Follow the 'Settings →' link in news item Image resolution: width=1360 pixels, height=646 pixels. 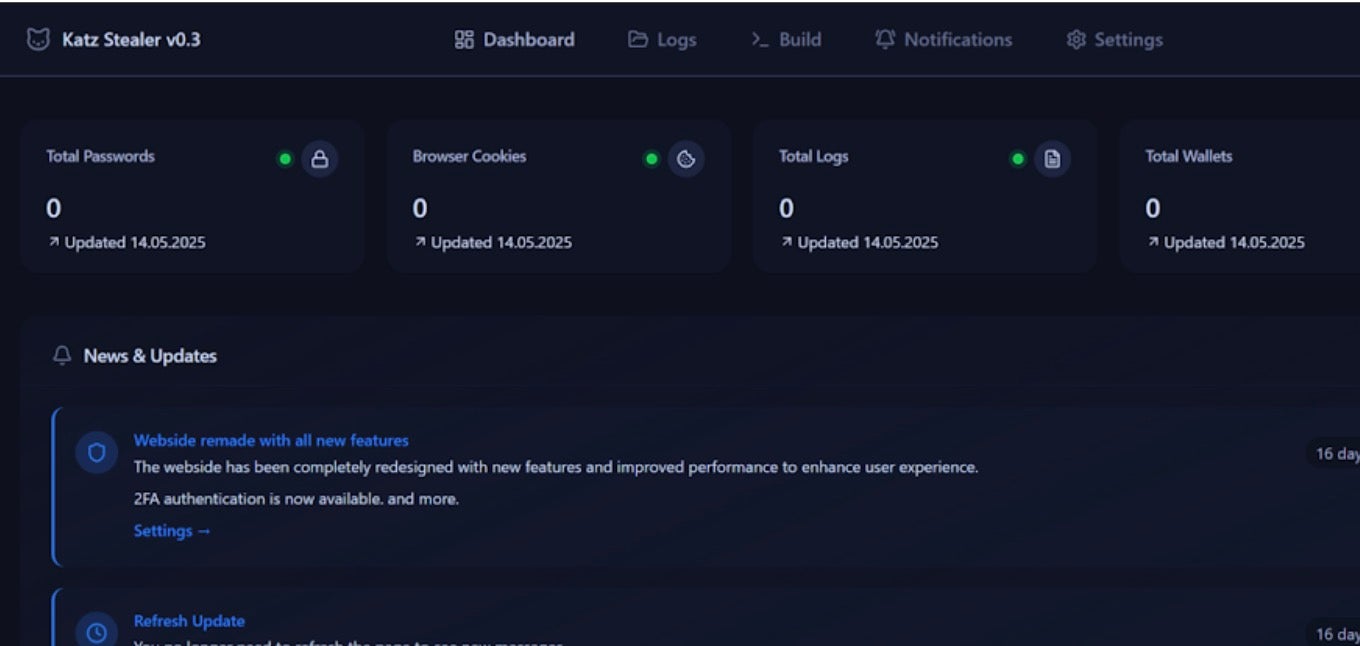click(x=172, y=531)
